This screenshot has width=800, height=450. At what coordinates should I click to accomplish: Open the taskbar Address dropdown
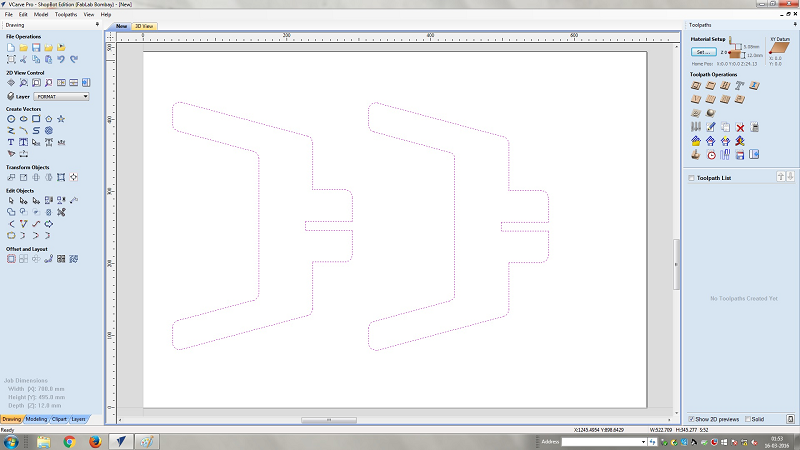(643, 442)
